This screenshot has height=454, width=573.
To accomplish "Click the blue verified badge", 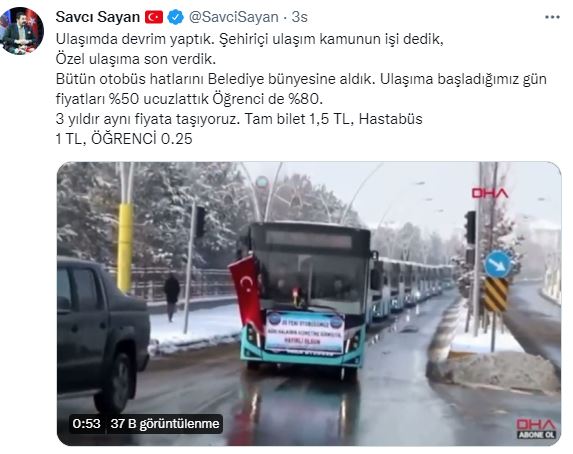I will tap(175, 17).
